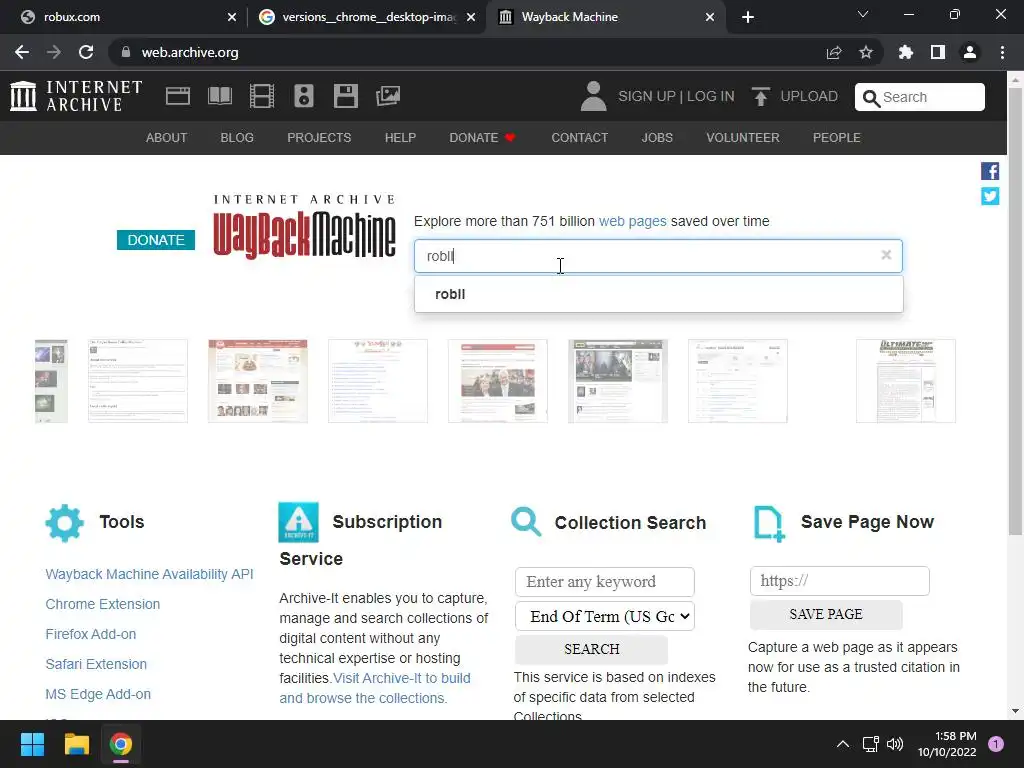
Task: Click the SIGN UP | LOG IN link
Action: pos(676,96)
